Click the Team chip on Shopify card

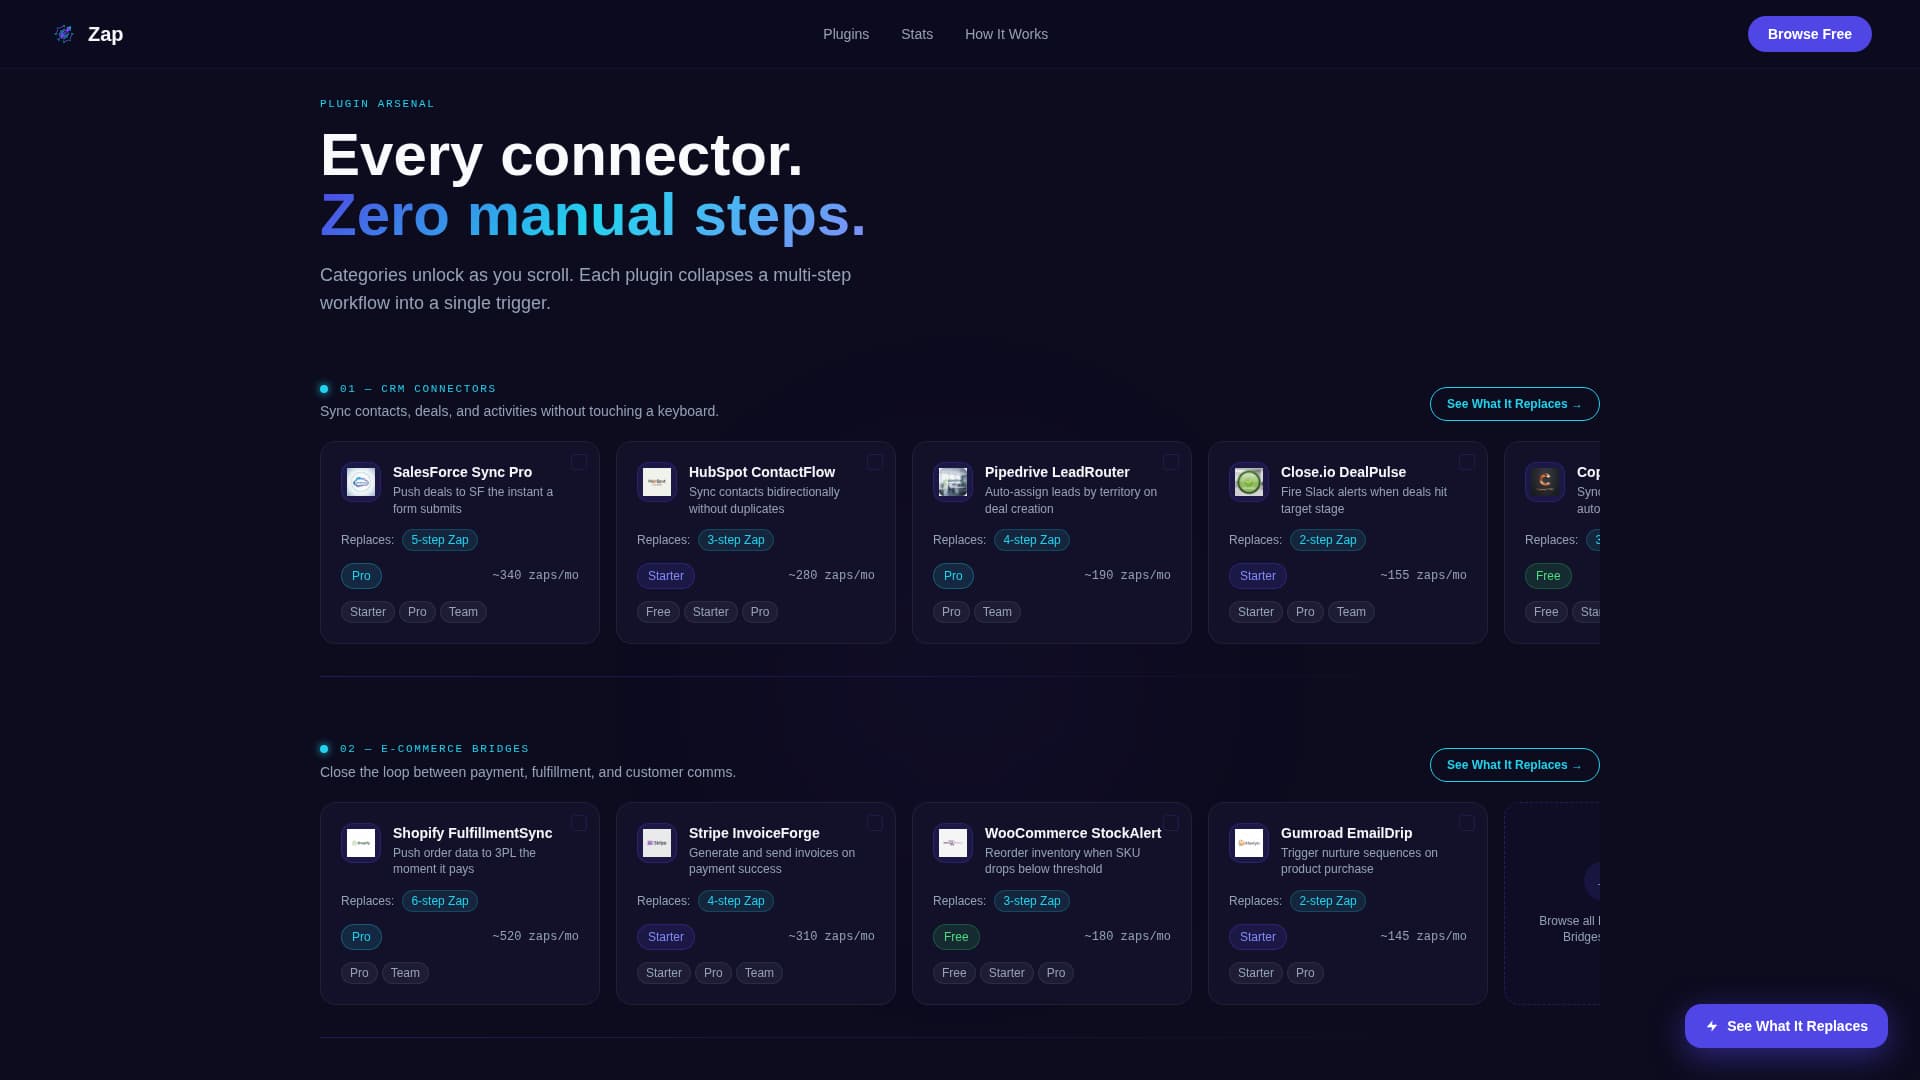pos(405,973)
